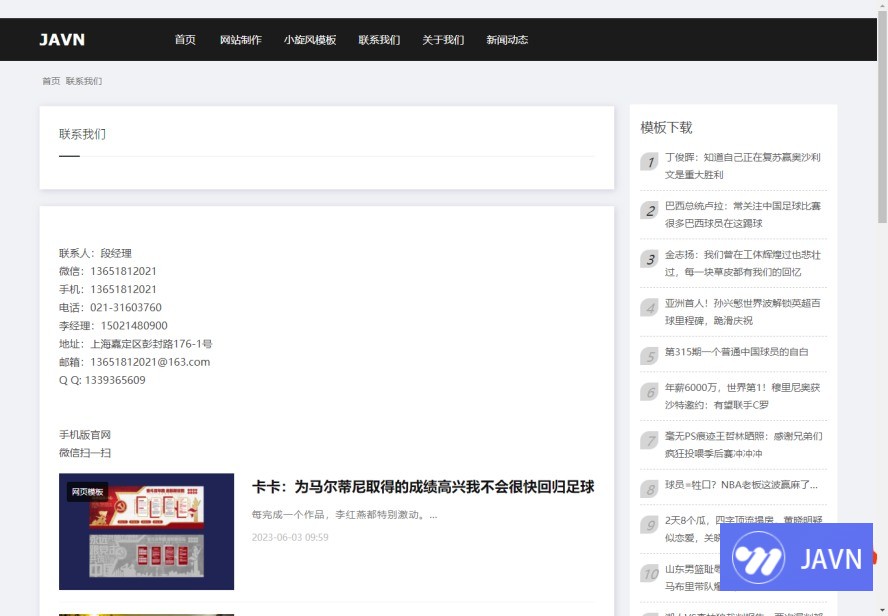The image size is (888, 616).
Task: Open article 第315期一个普通中国球员的自白
Action: [736, 352]
